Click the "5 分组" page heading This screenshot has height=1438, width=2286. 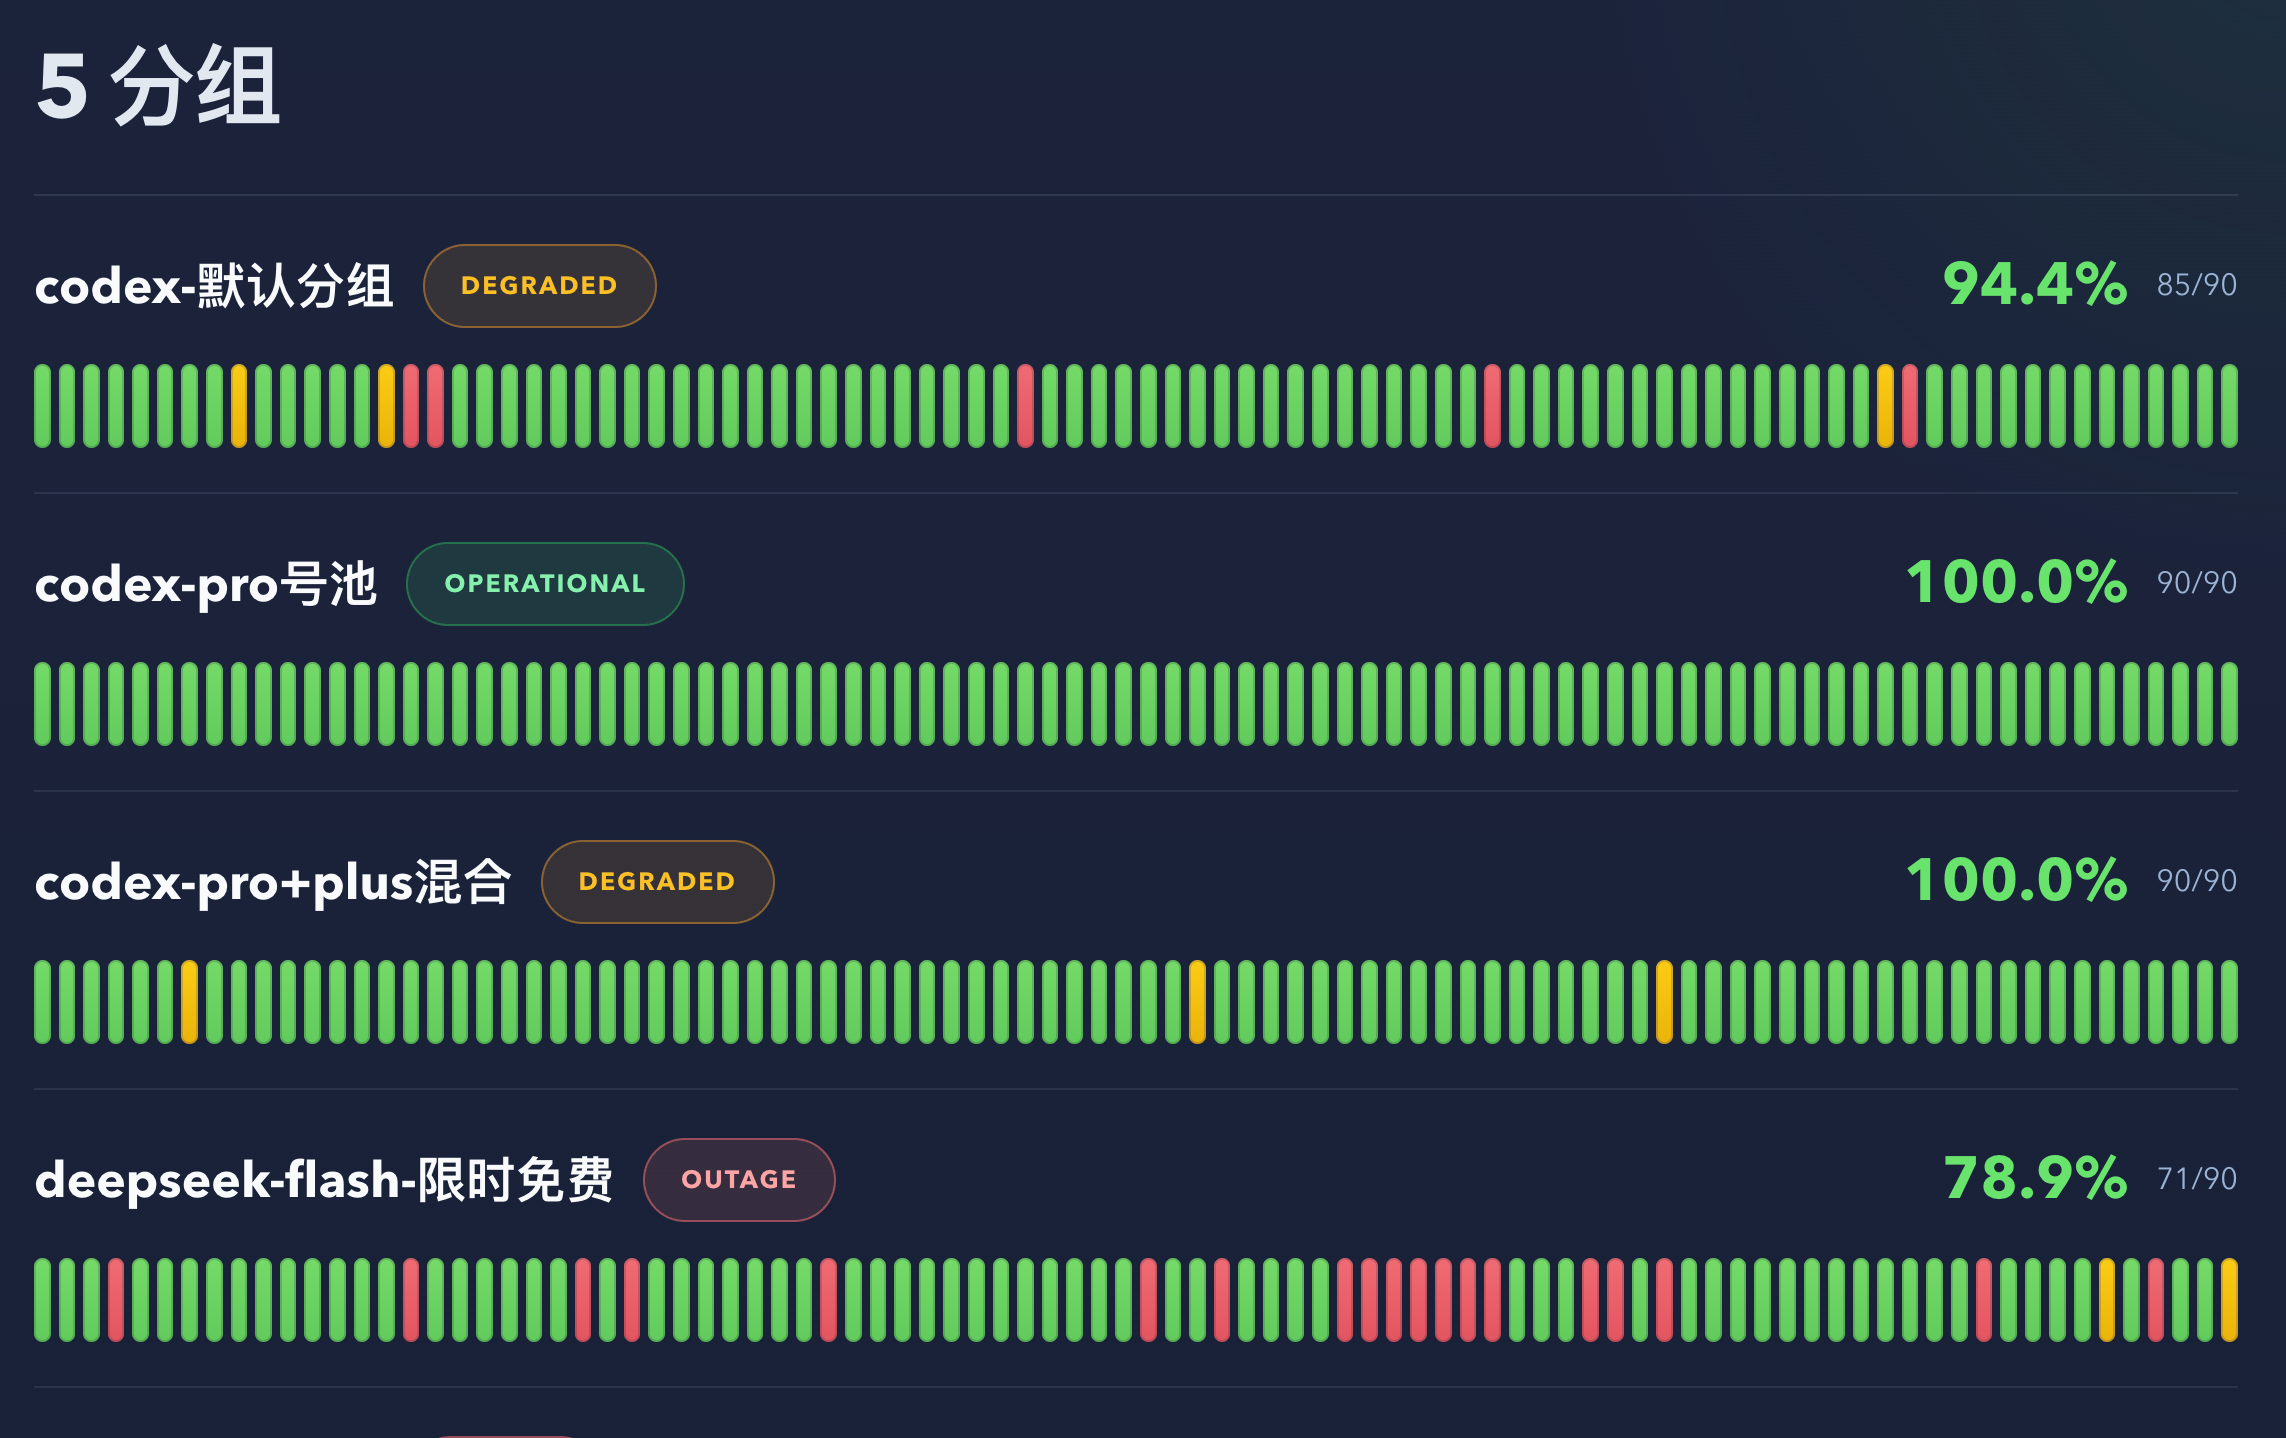tap(158, 86)
